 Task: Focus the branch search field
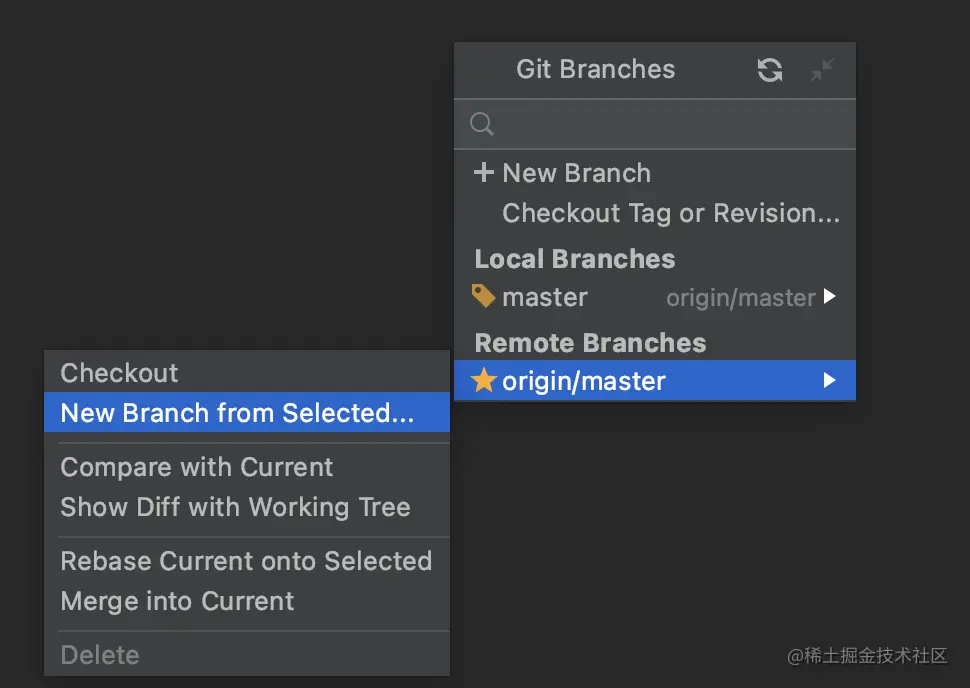(x=670, y=124)
